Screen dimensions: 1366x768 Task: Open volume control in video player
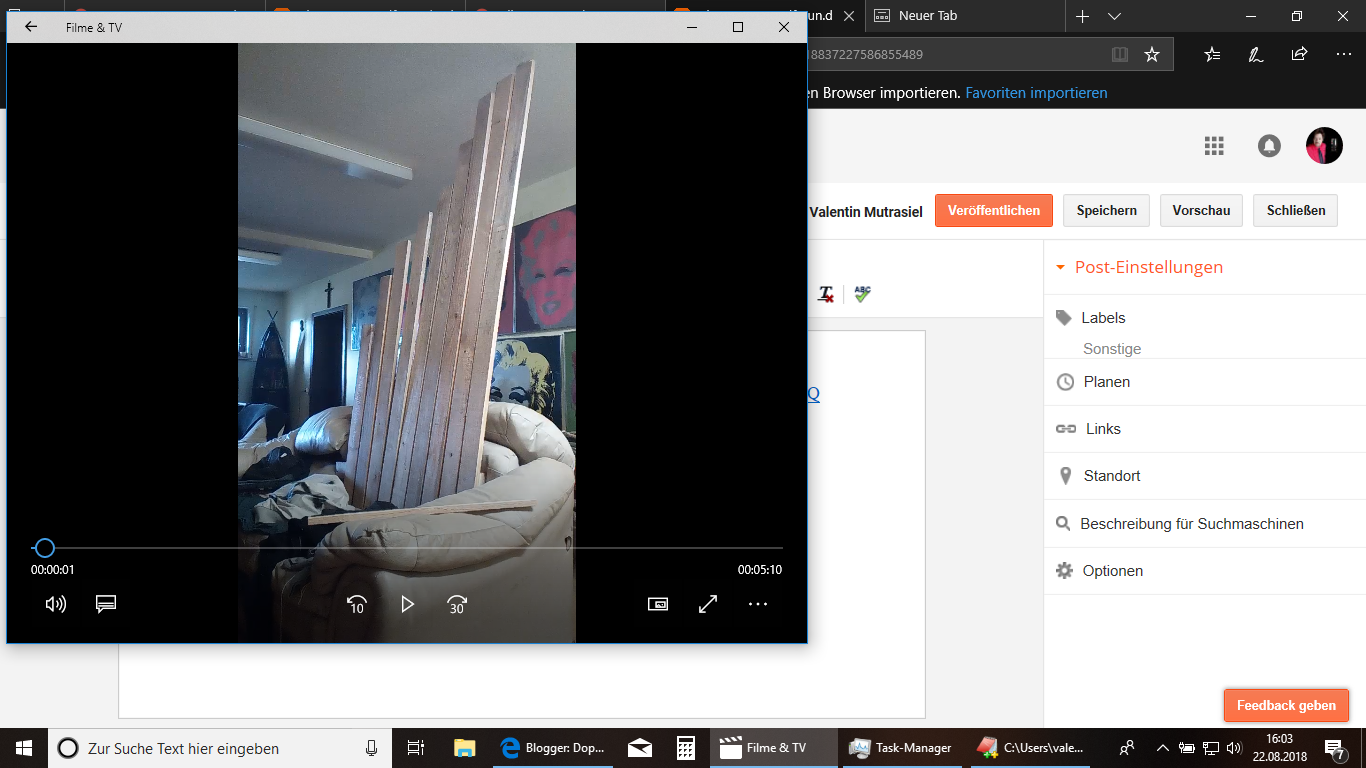pos(56,604)
